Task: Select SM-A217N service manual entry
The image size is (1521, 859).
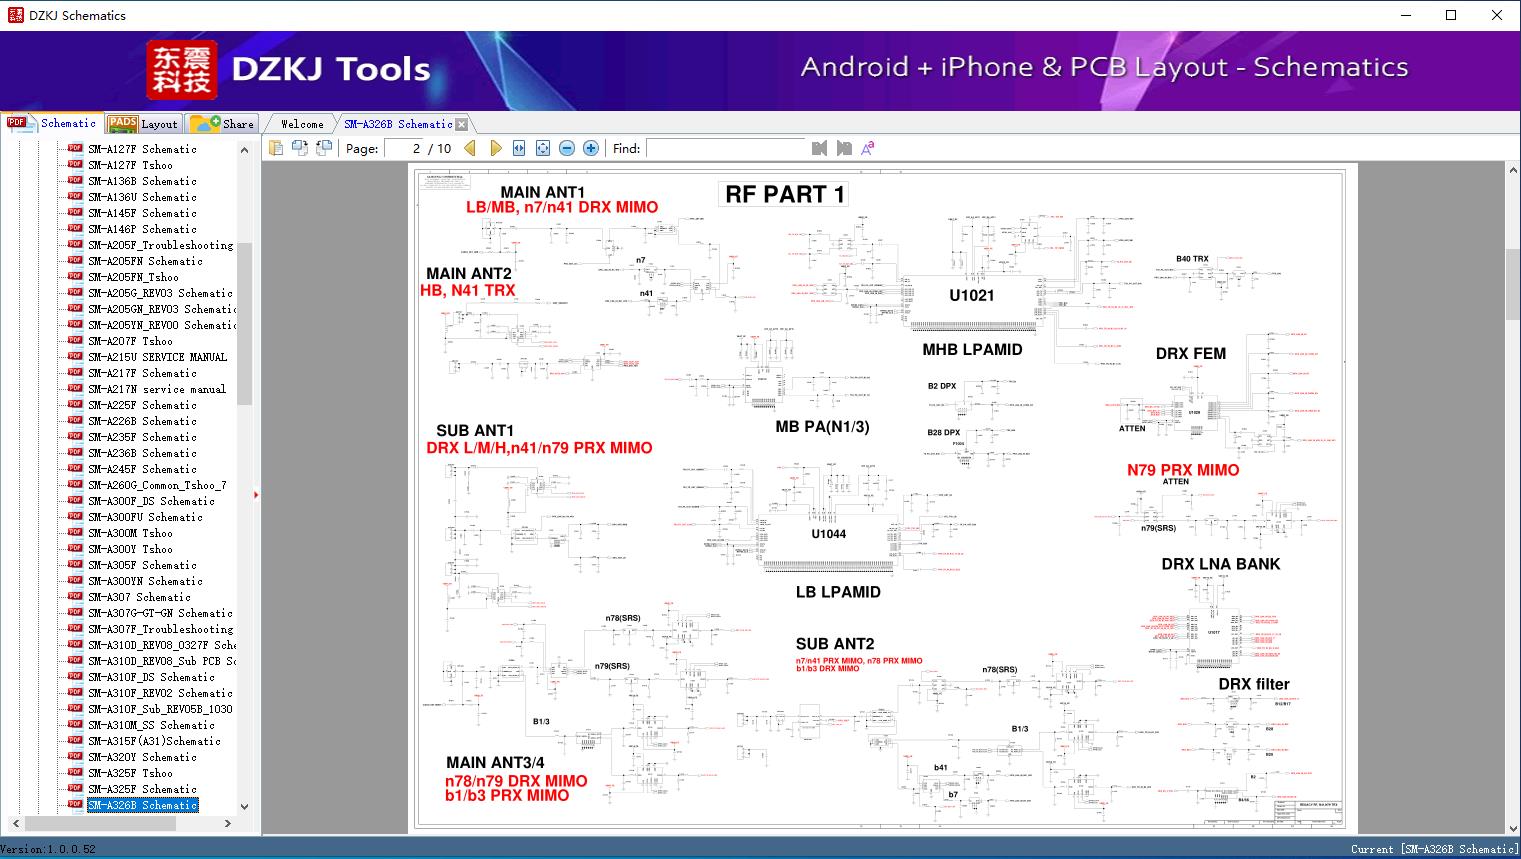Action: point(157,389)
